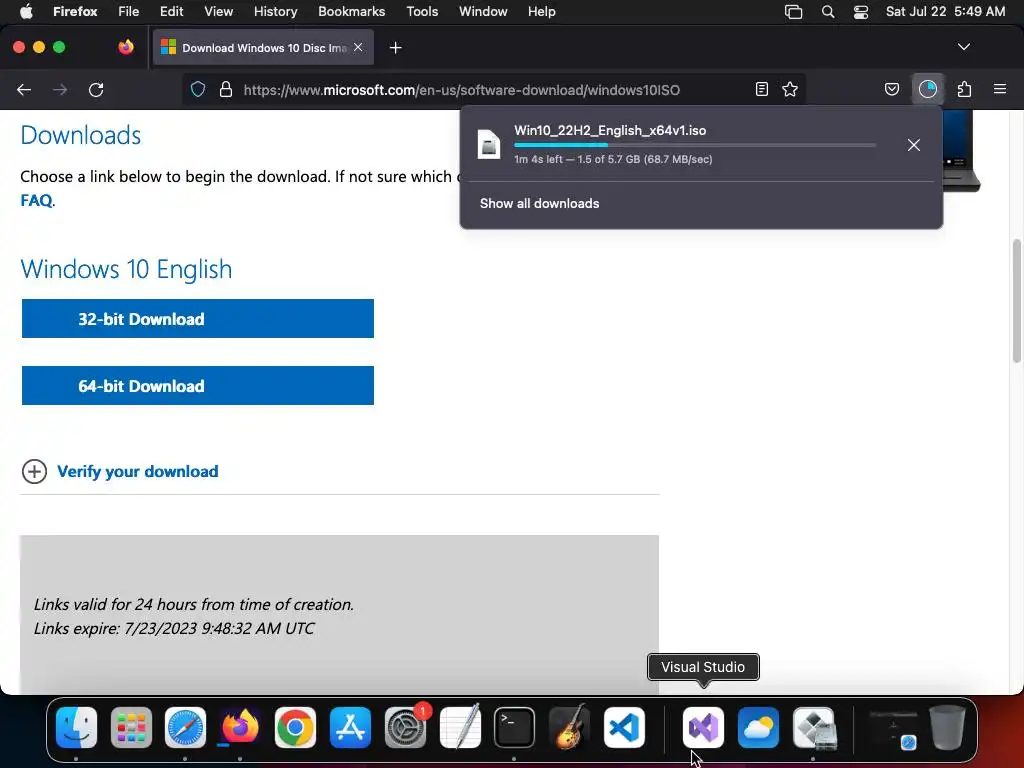Open Finder from the Dock
The image size is (1024, 768).
click(x=76, y=727)
